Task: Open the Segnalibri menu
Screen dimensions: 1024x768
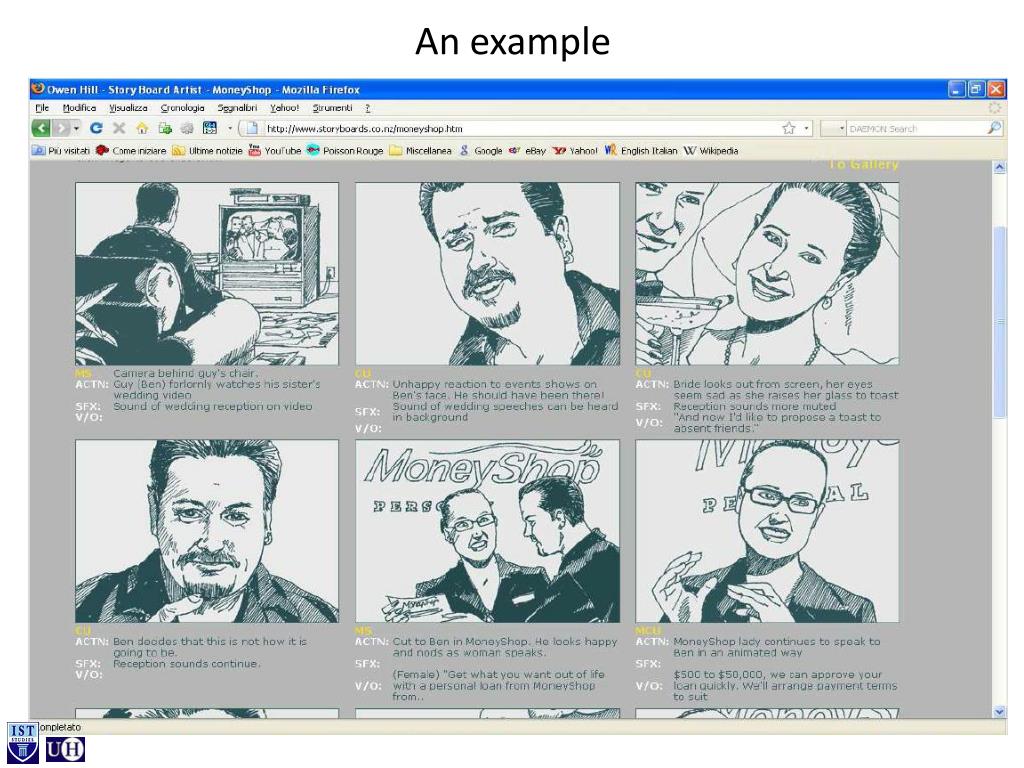Action: (x=237, y=108)
